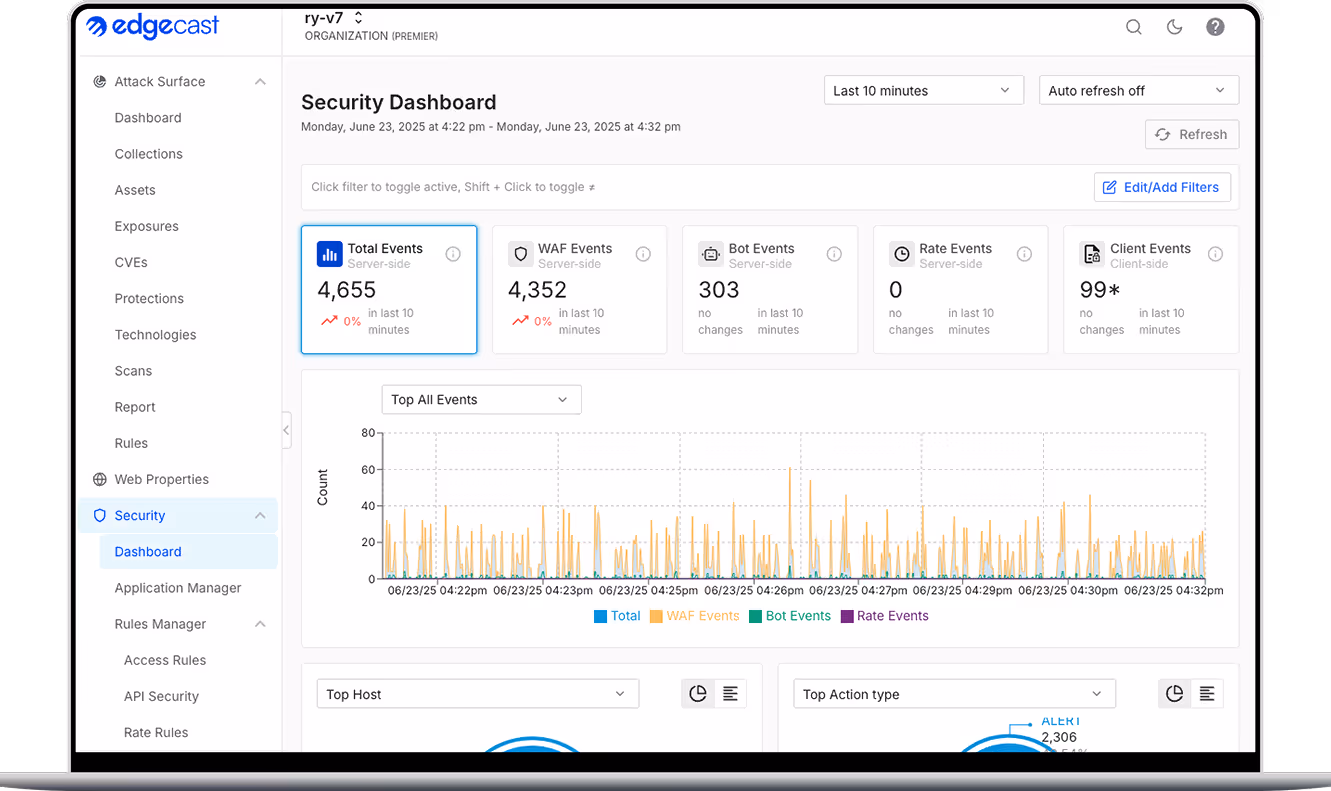
Task: Go to Scans in sidebar
Action: [133, 371]
